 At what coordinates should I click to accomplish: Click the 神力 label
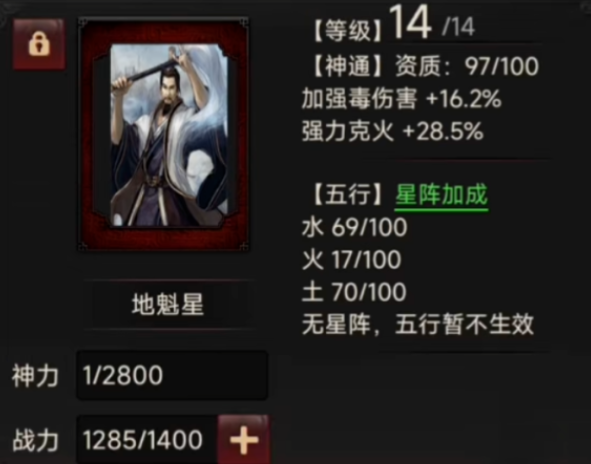click(35, 376)
